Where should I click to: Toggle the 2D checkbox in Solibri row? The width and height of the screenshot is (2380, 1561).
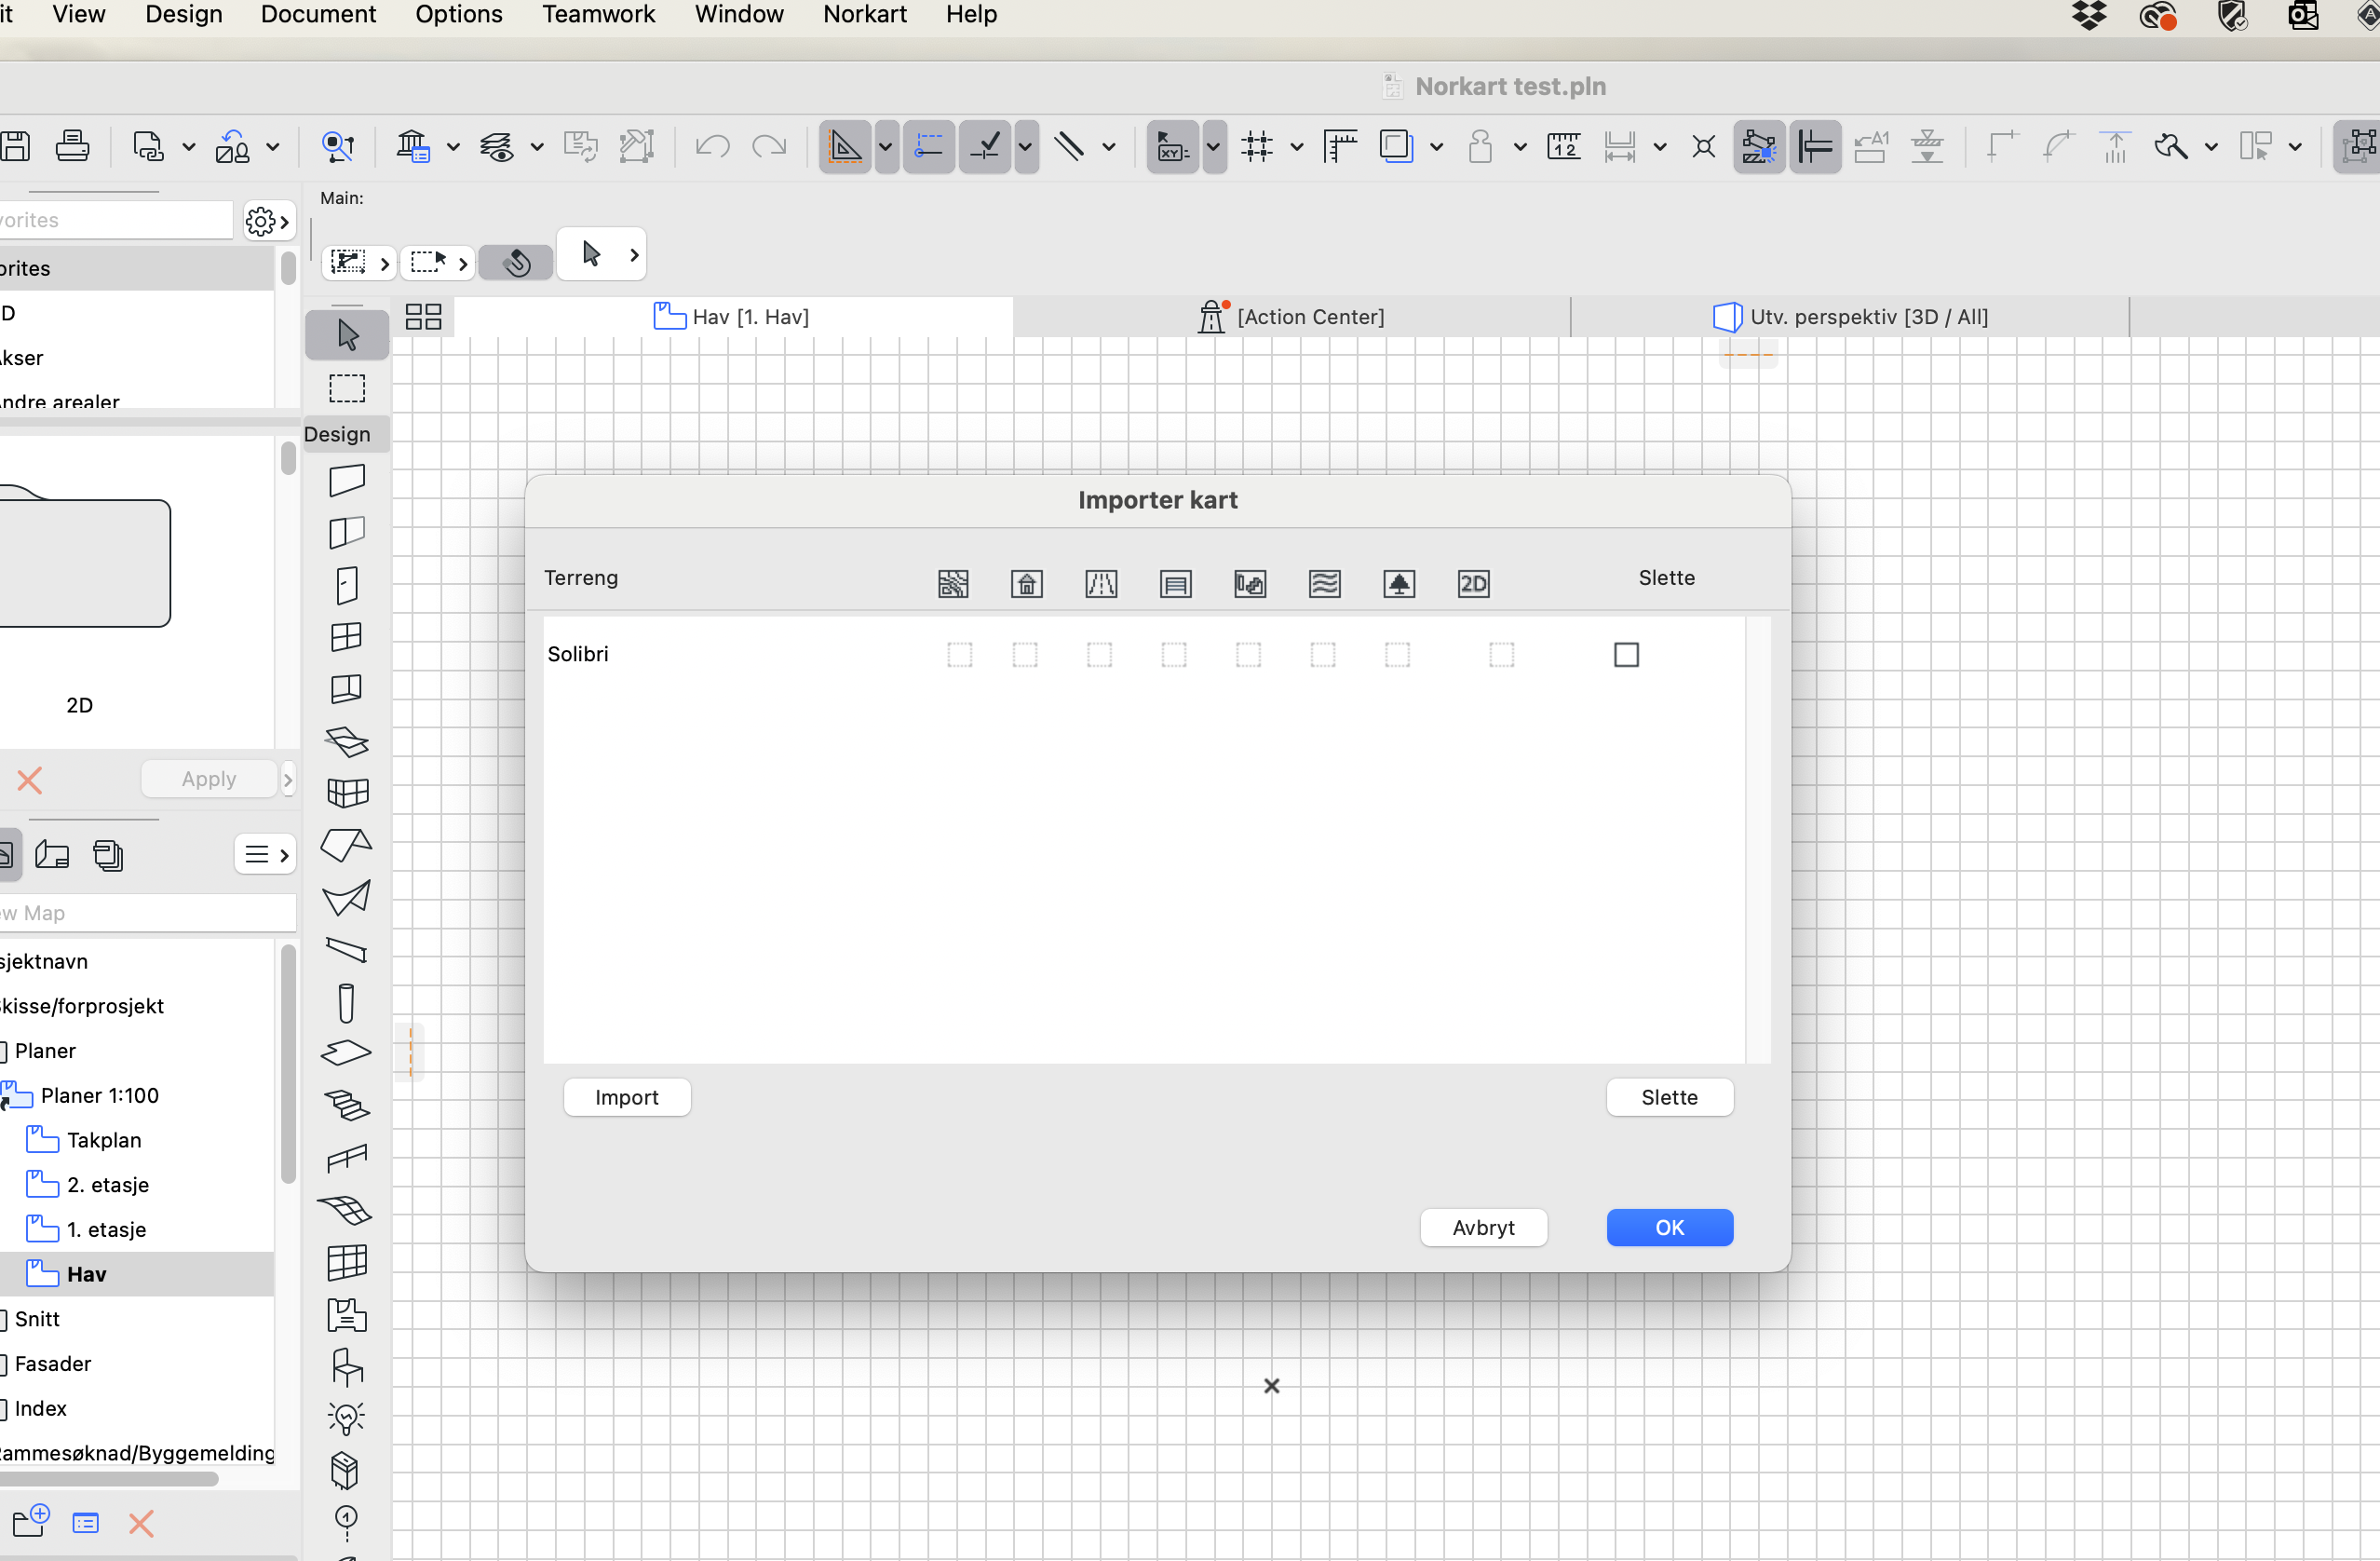1501,655
